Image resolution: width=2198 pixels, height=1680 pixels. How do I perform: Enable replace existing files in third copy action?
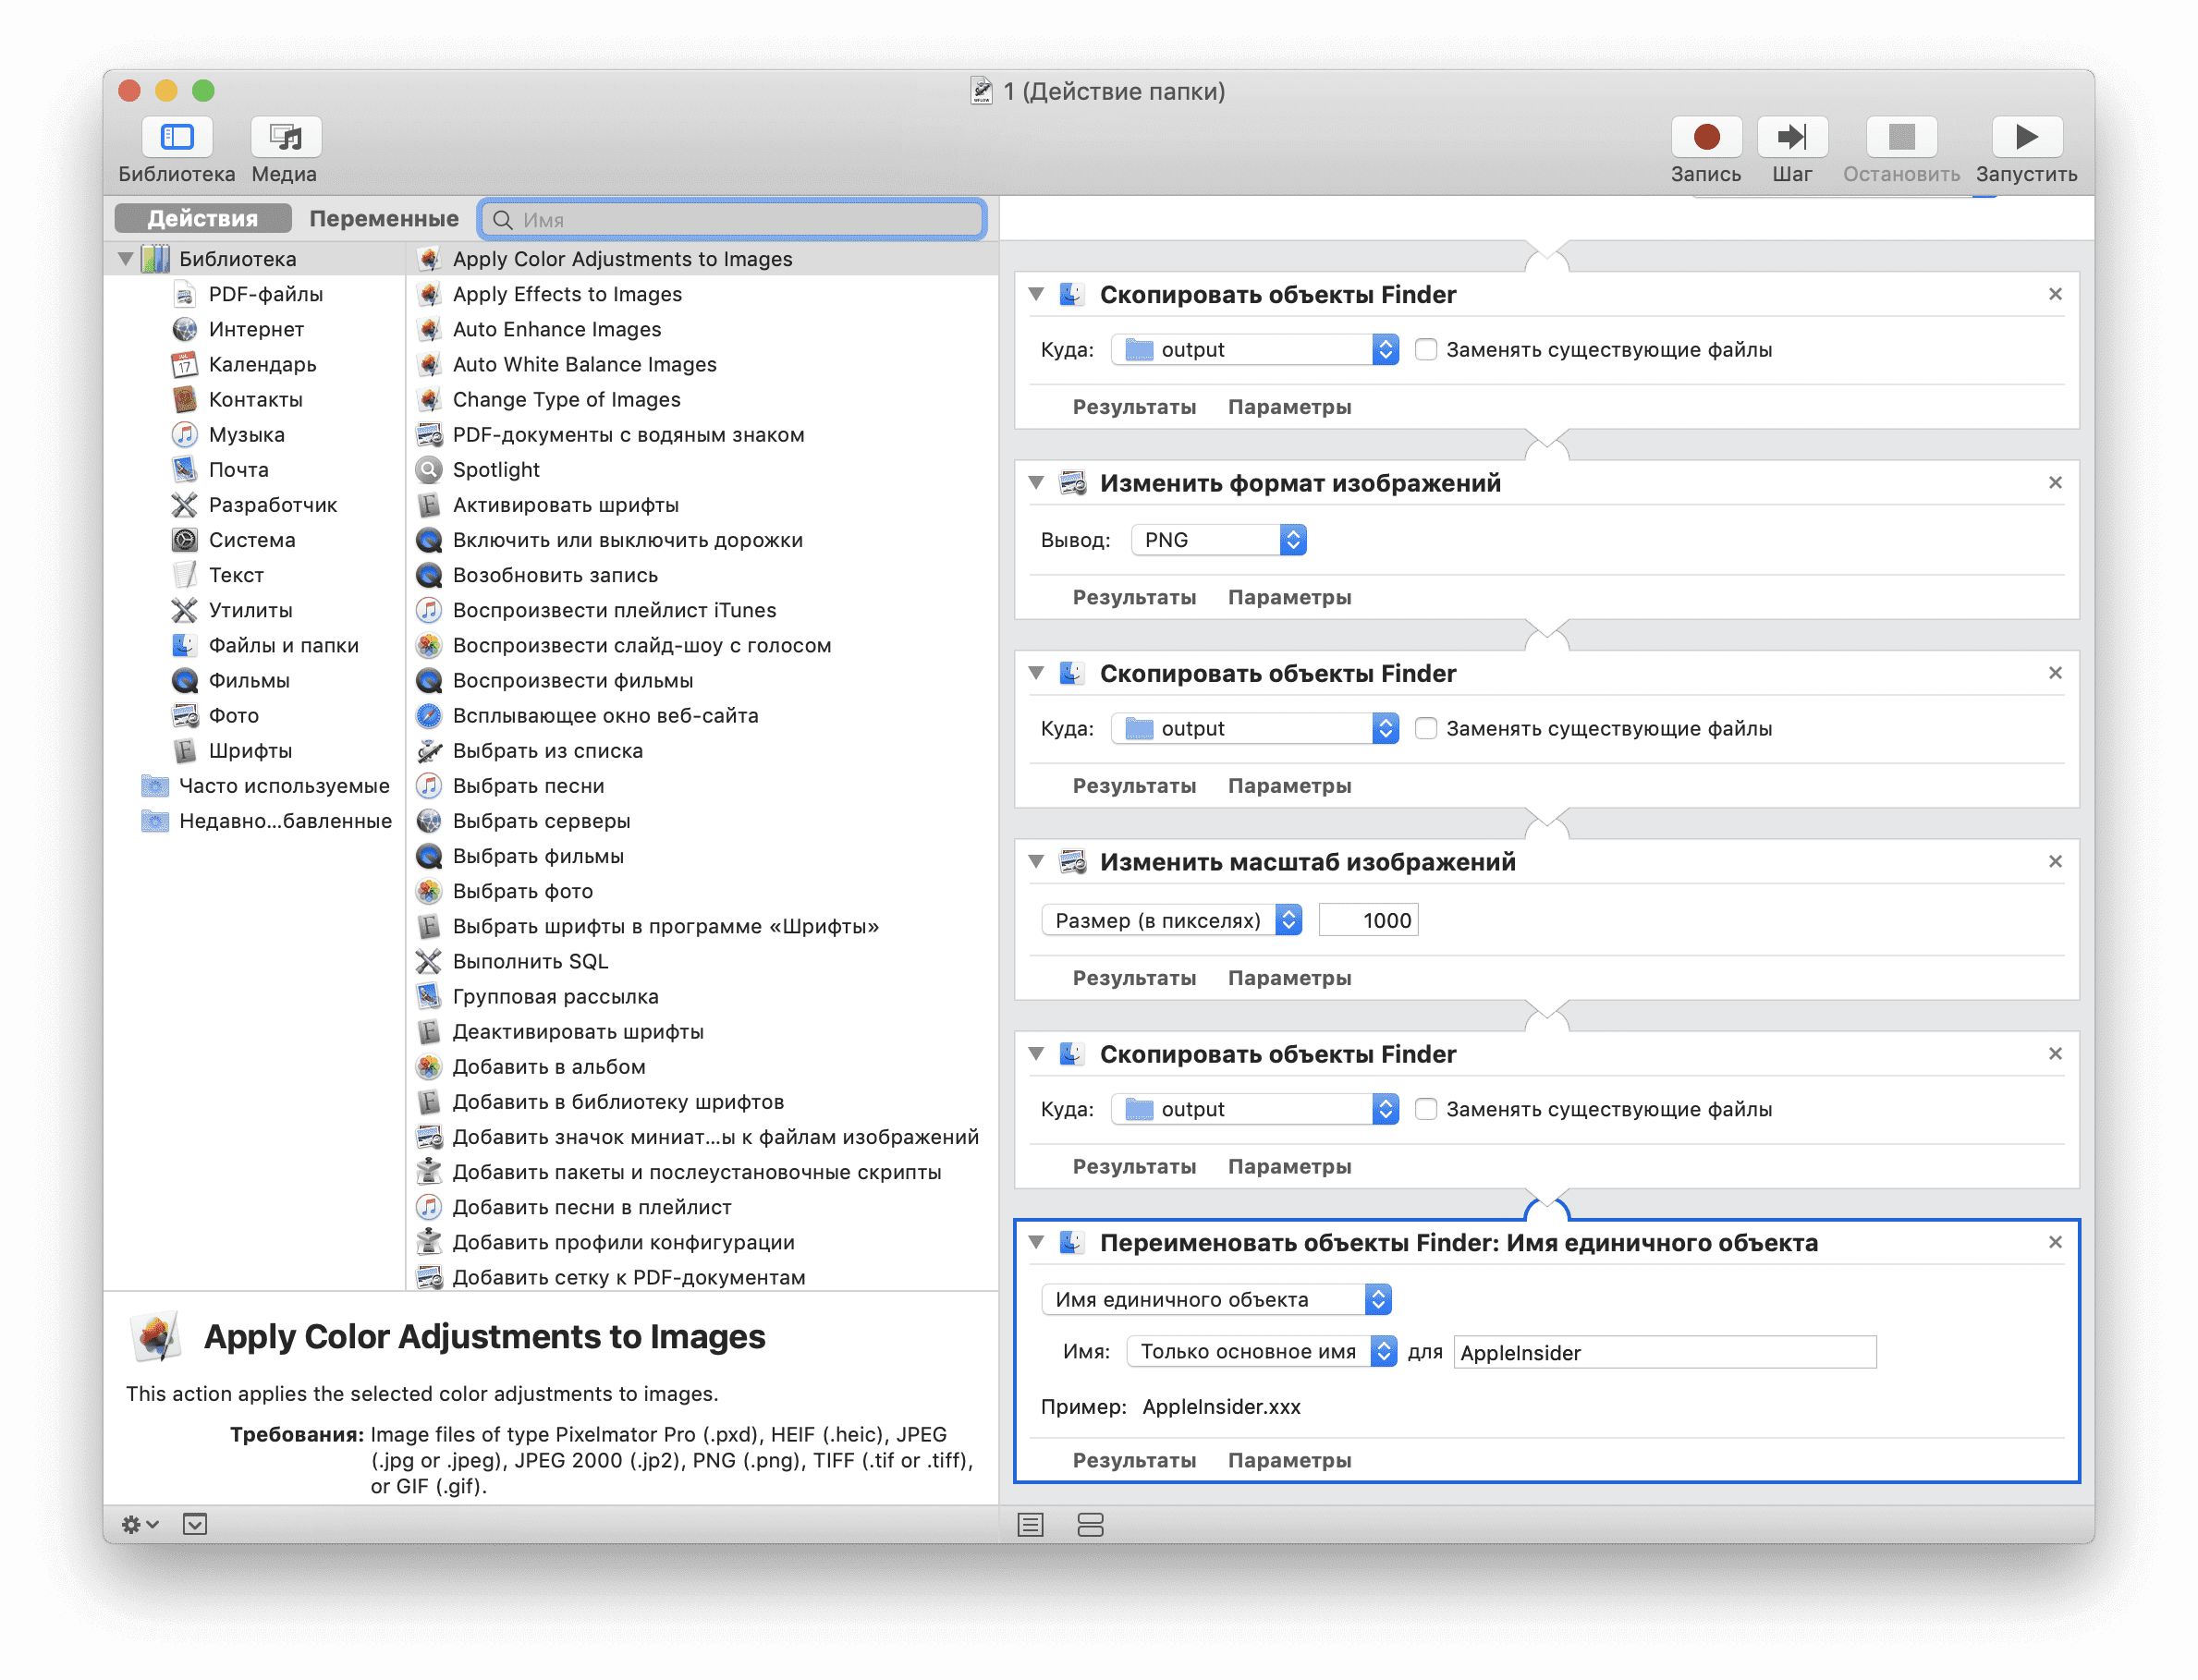tap(1426, 1109)
